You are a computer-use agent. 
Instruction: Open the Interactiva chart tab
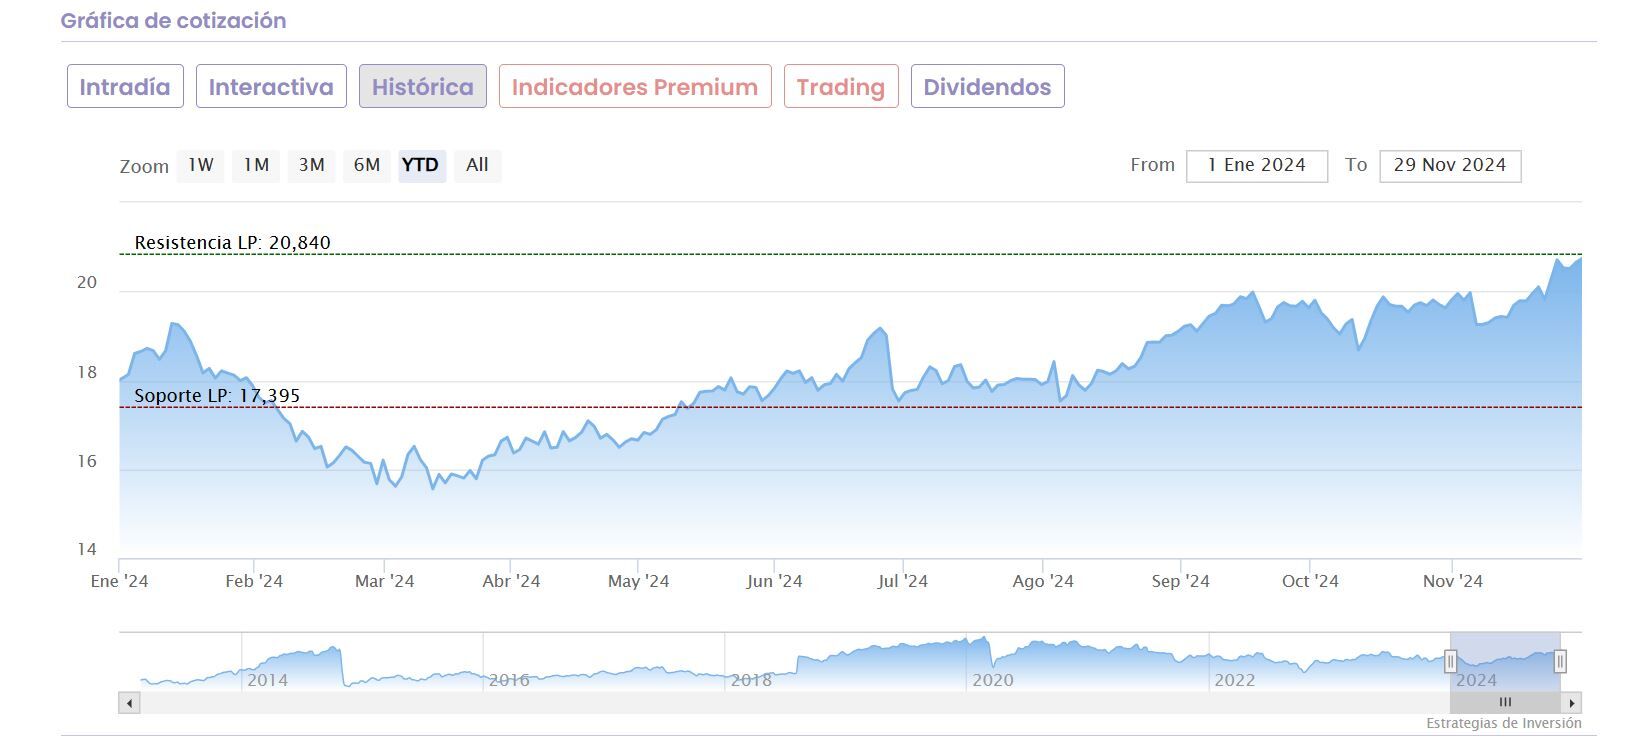coord(271,87)
